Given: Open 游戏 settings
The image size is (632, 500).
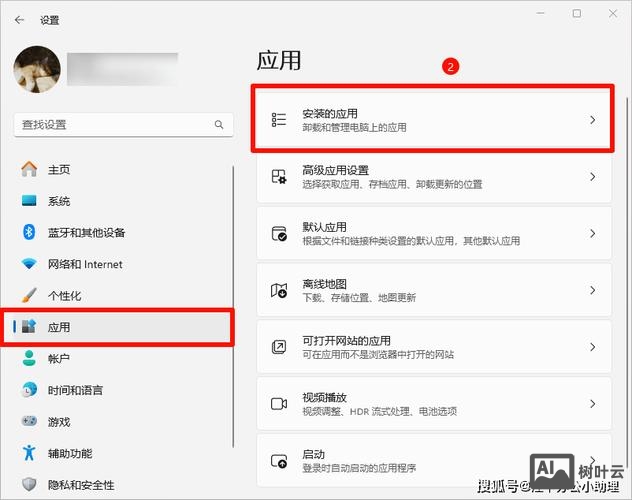Looking at the screenshot, I should tap(59, 422).
